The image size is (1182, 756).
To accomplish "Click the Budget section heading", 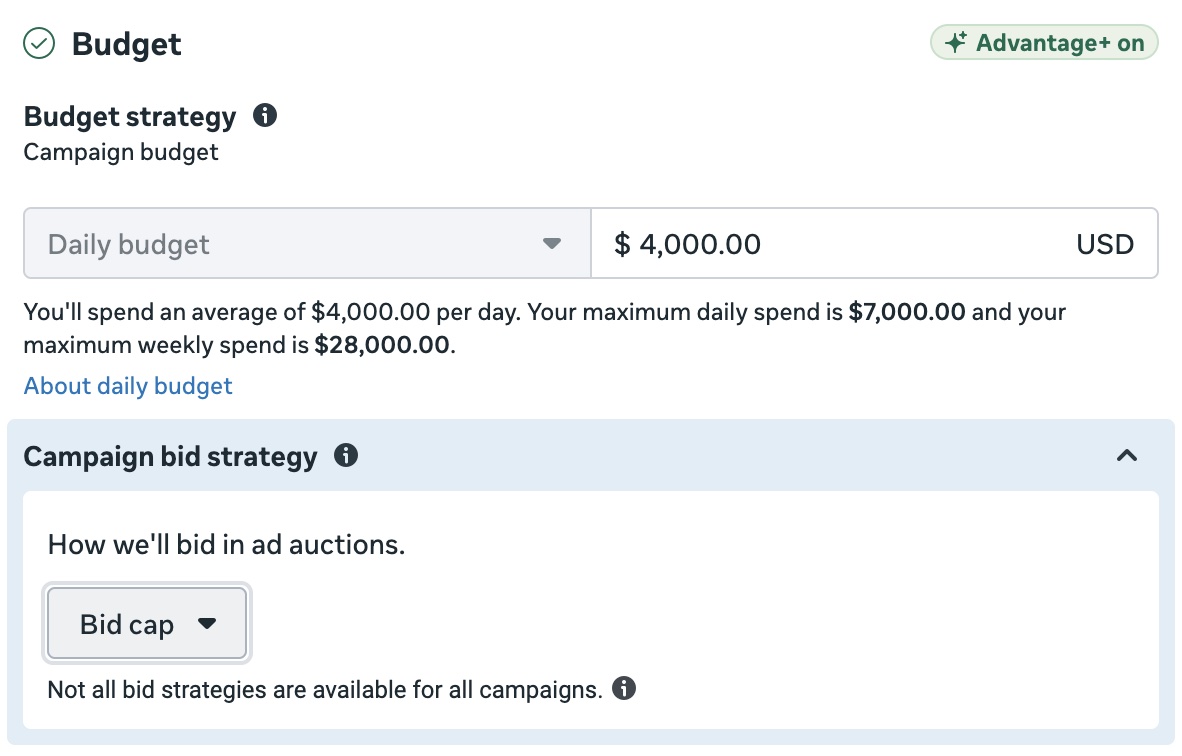I will pos(125,43).
